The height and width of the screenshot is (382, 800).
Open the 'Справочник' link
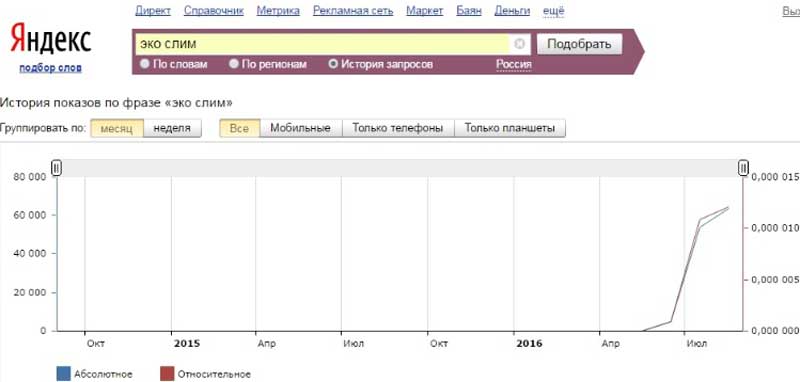214,11
